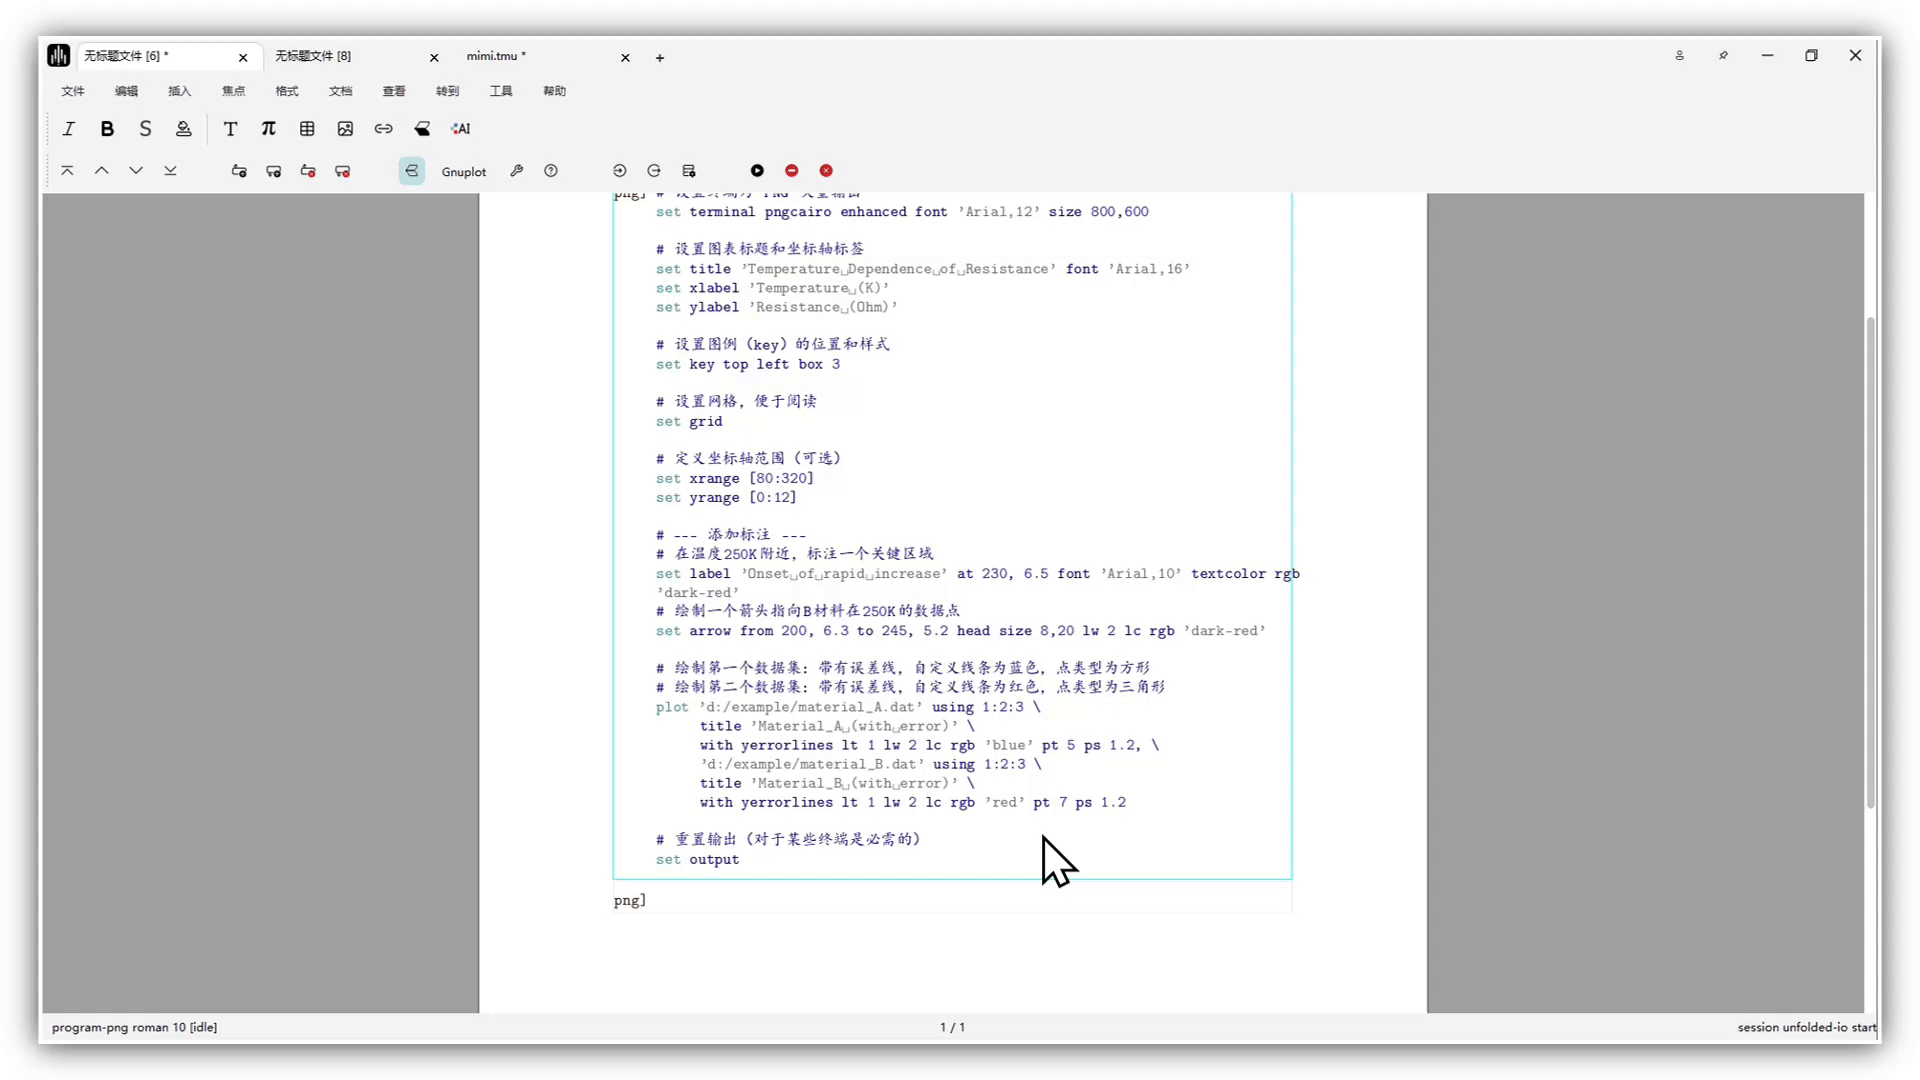1920x1080 pixels.
Task: Open the AI assistant tool
Action: 460,129
